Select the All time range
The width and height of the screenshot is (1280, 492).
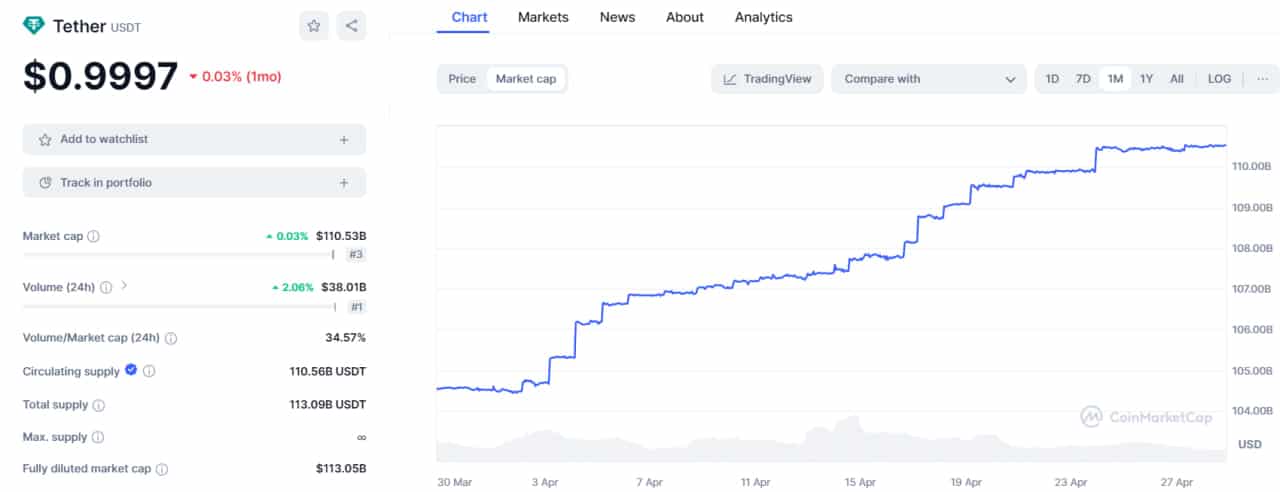point(1177,79)
